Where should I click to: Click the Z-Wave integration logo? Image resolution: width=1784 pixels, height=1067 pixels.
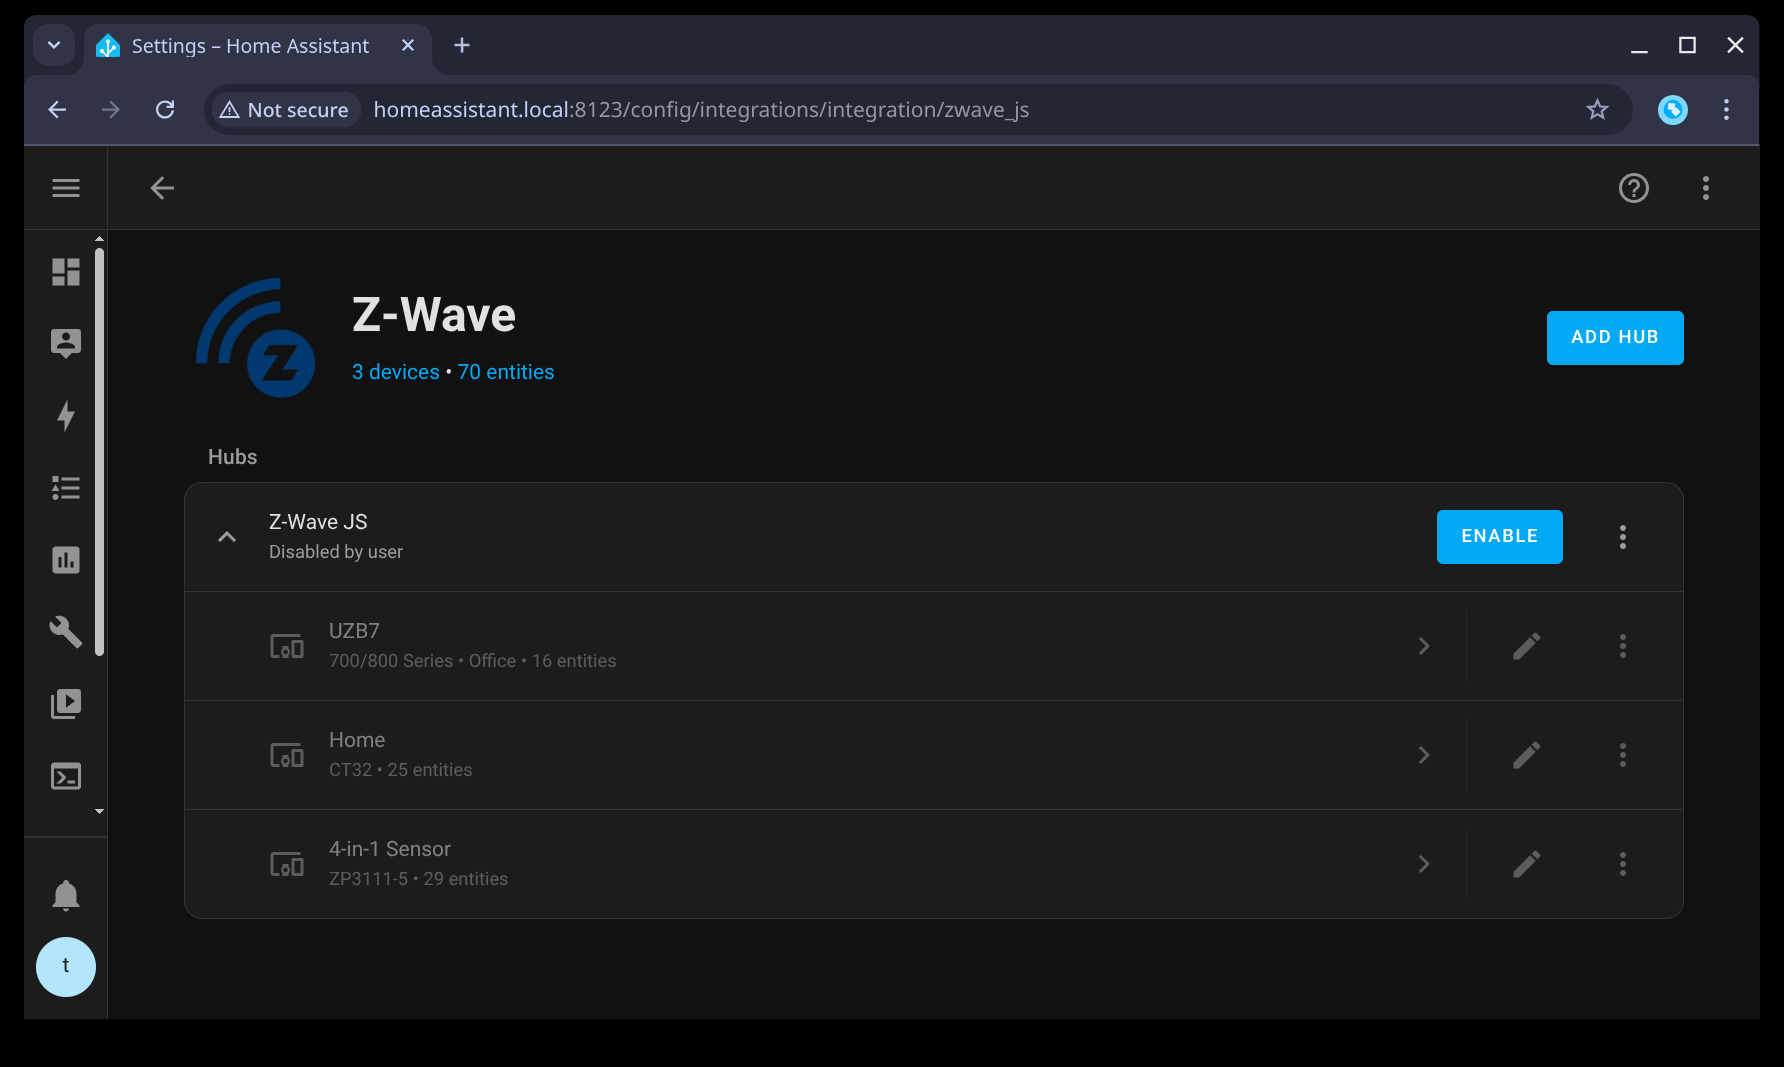(x=256, y=338)
